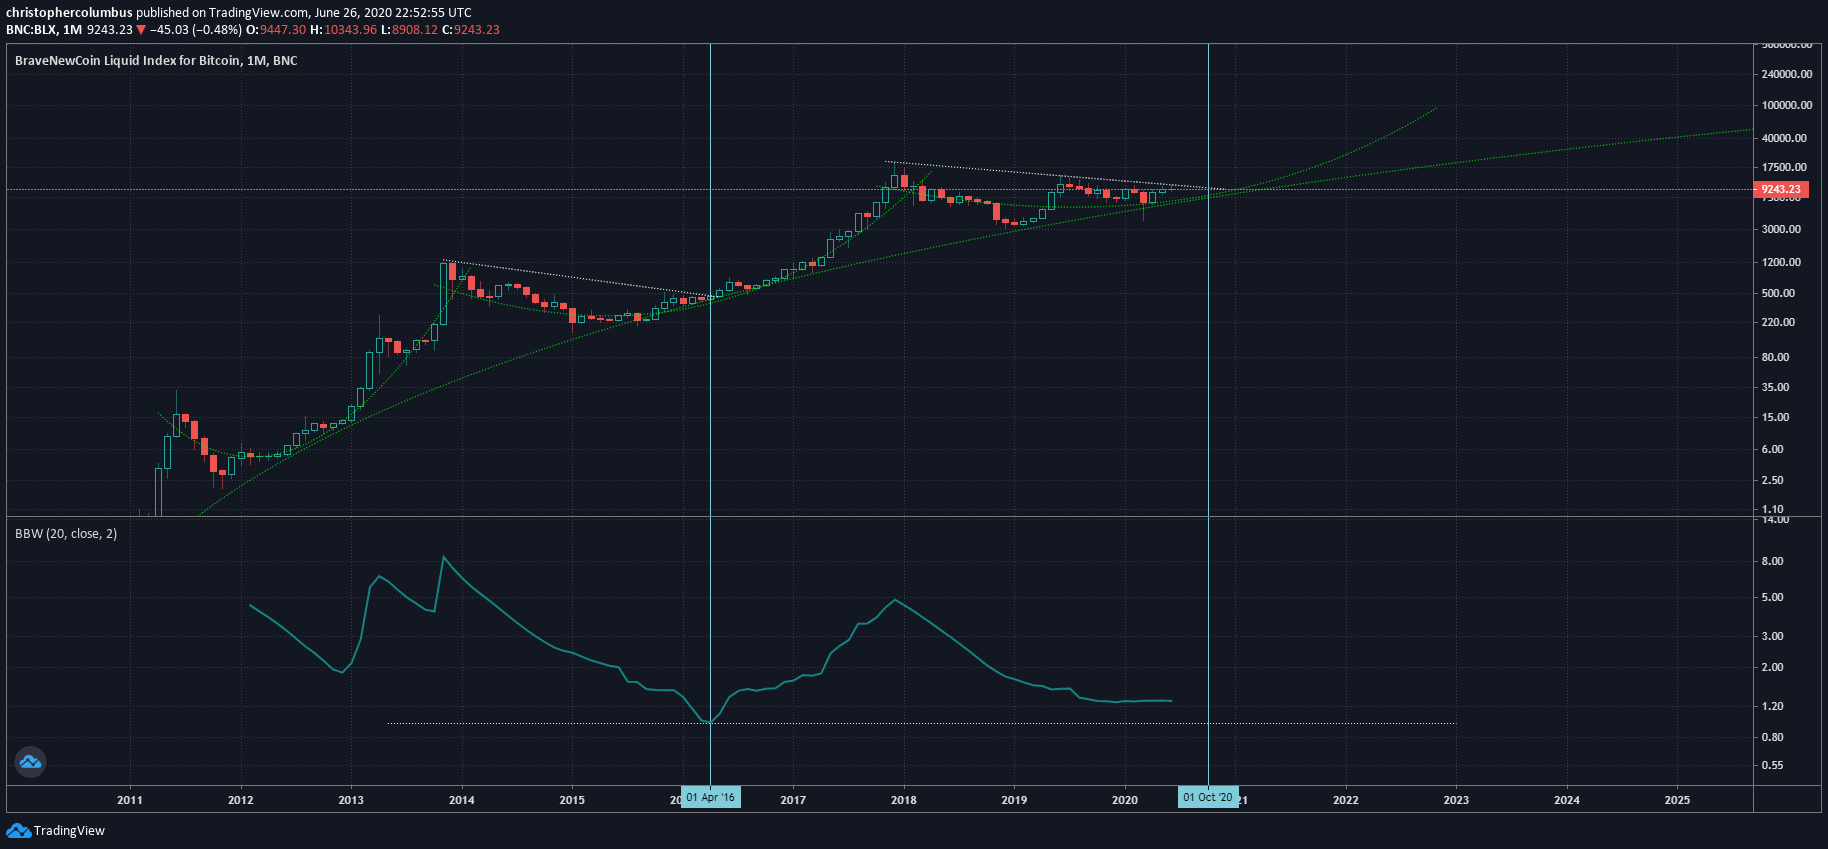Click the 01 Apr '16 date marker
The width and height of the screenshot is (1828, 849).
point(710,797)
